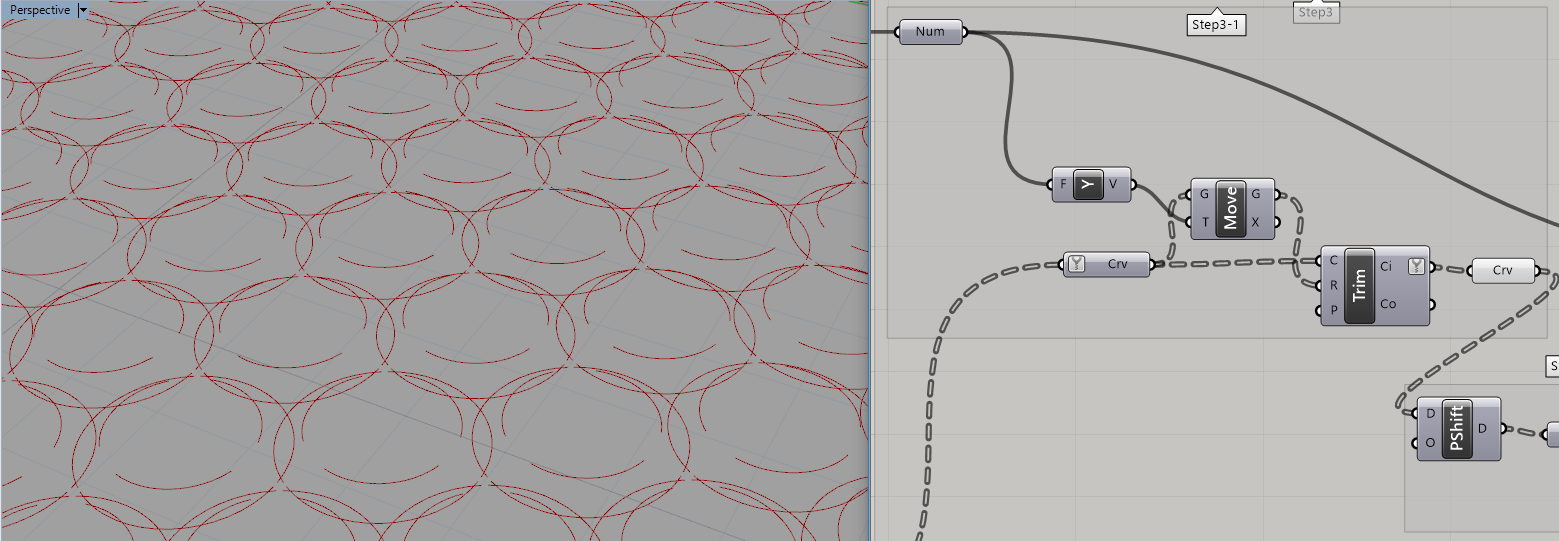
Task: Select the Move component
Action: (x=1231, y=209)
